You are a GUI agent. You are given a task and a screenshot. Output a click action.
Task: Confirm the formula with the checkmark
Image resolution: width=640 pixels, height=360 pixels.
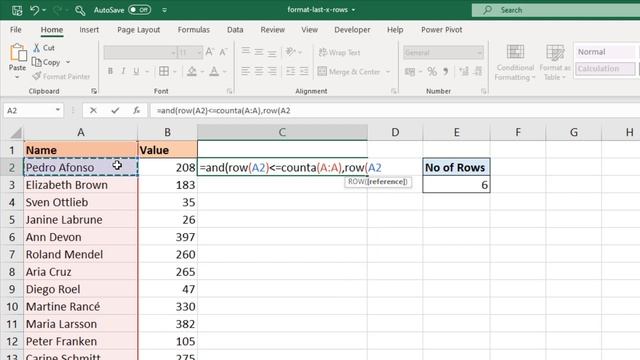tap(115, 111)
